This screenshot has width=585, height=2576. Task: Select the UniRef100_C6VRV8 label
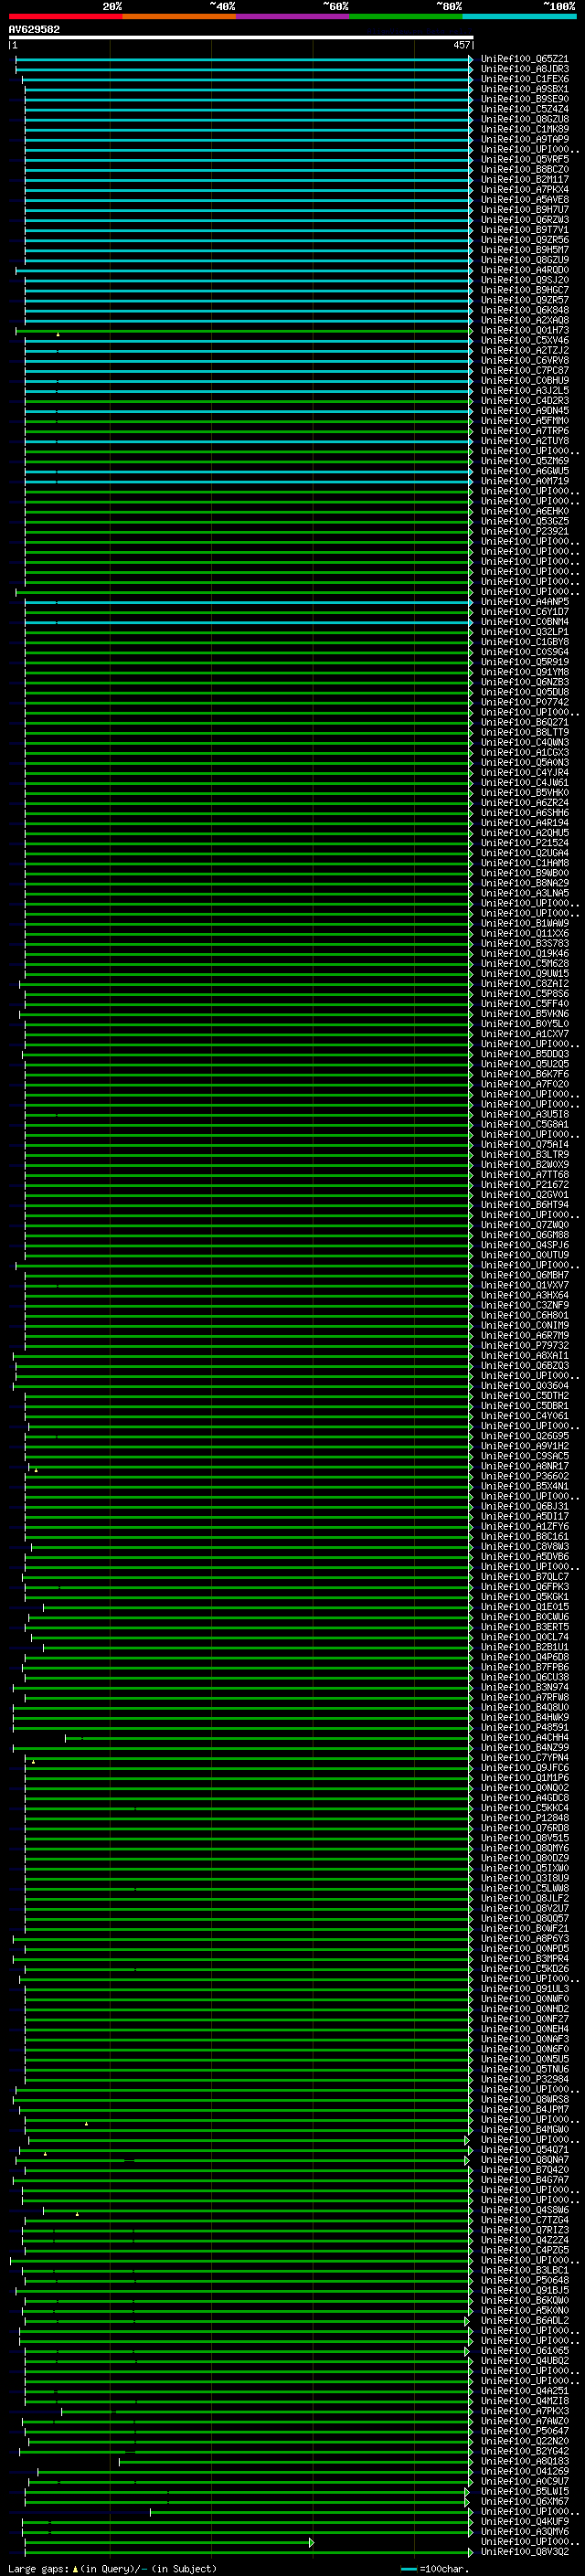click(x=524, y=361)
